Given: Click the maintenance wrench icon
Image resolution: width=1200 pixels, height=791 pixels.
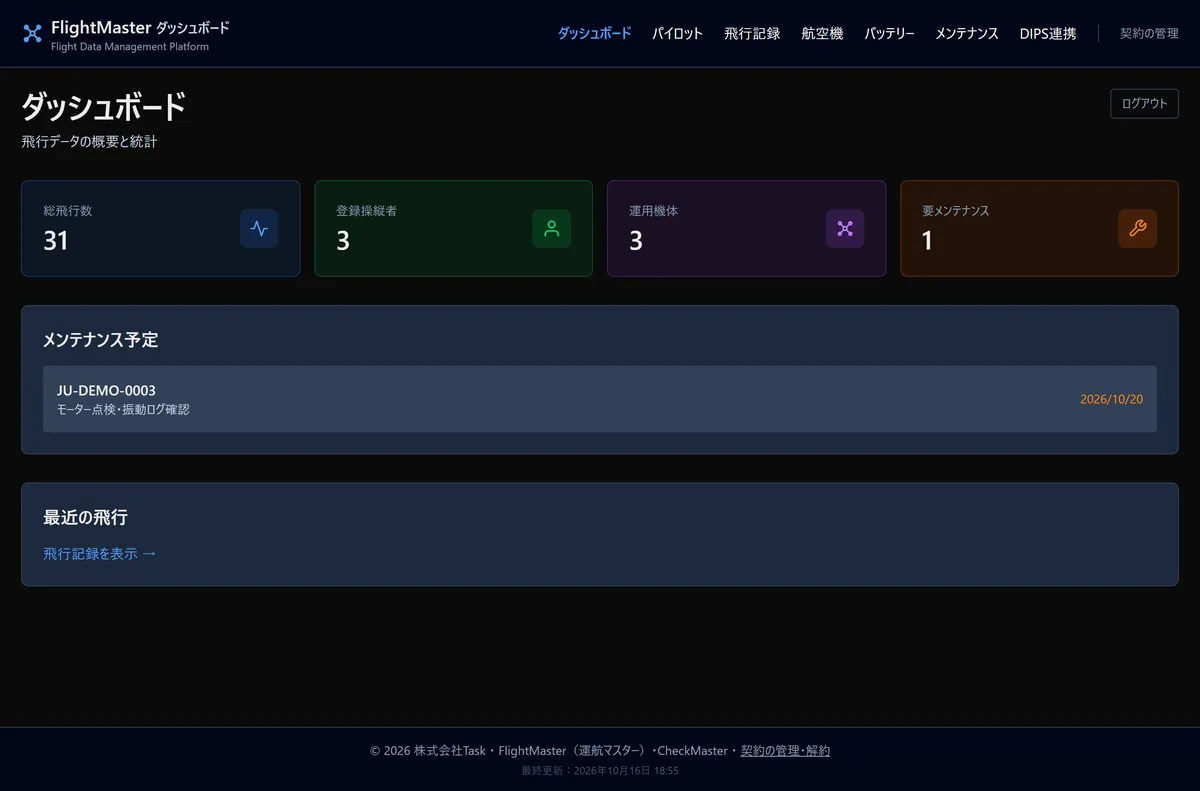Looking at the screenshot, I should pos(1137,228).
